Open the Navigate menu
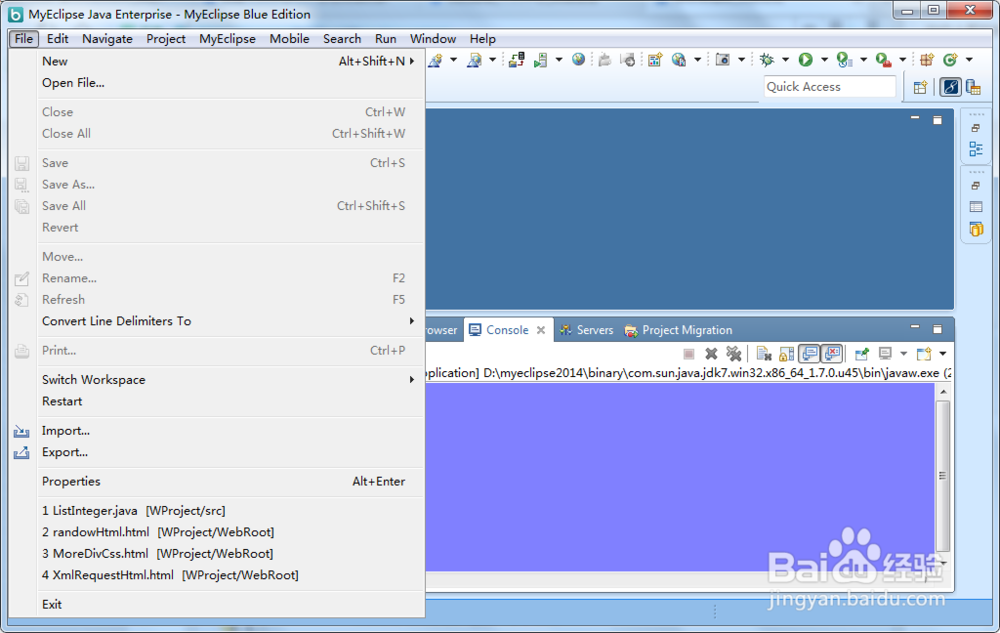This screenshot has height=633, width=1000. (x=107, y=39)
